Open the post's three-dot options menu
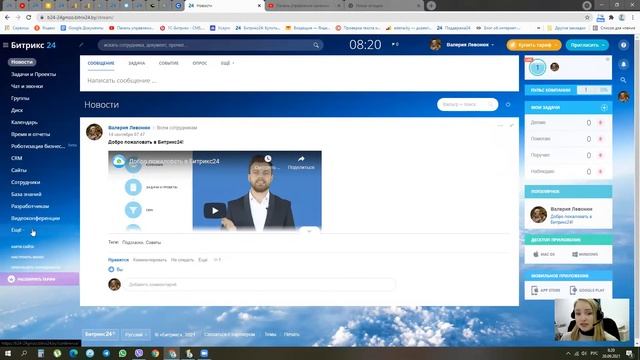The image size is (640, 360). [x=500, y=126]
